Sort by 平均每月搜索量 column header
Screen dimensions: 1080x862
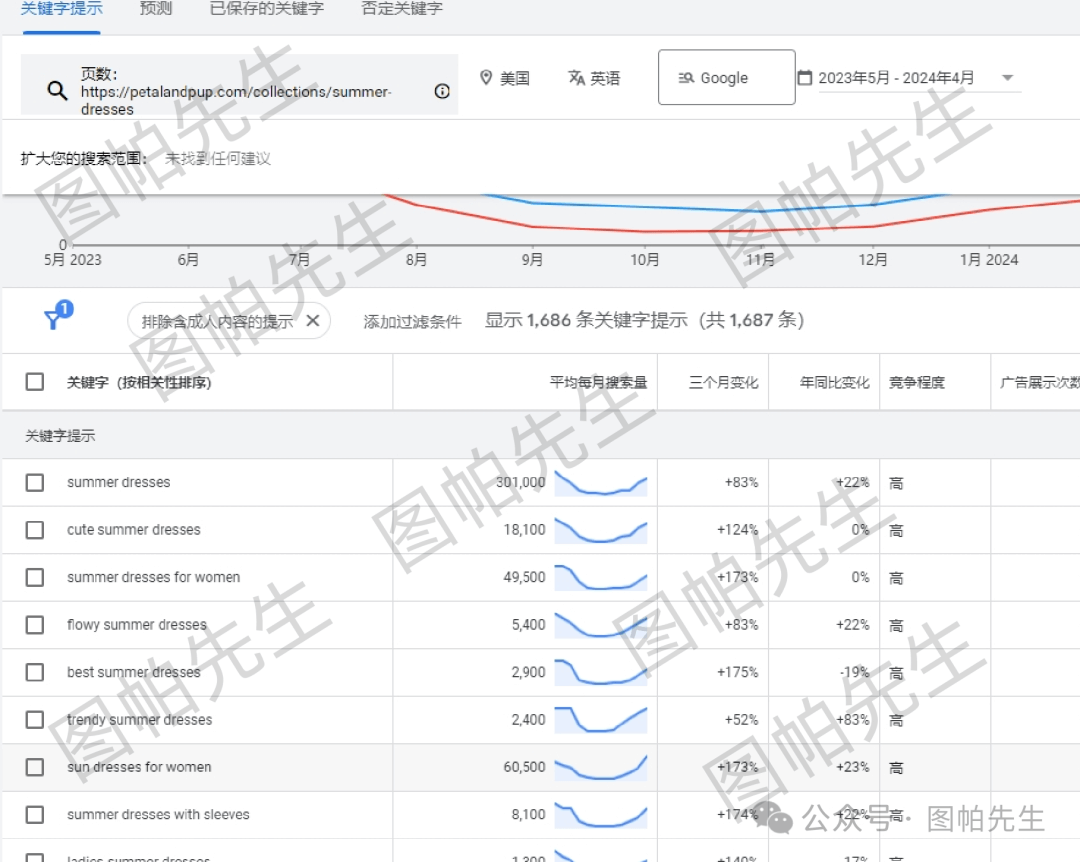click(x=598, y=382)
